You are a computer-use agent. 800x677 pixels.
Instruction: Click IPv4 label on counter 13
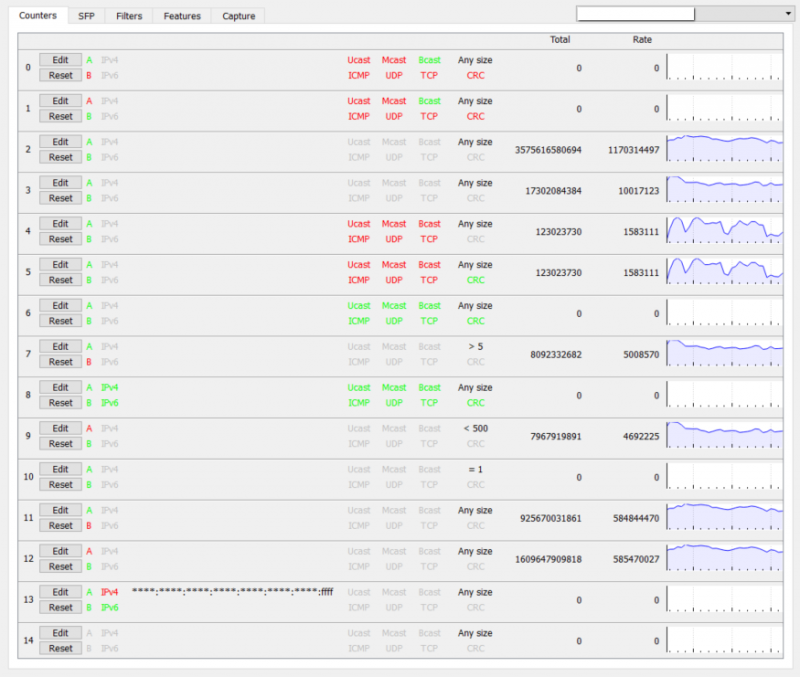coord(110,592)
